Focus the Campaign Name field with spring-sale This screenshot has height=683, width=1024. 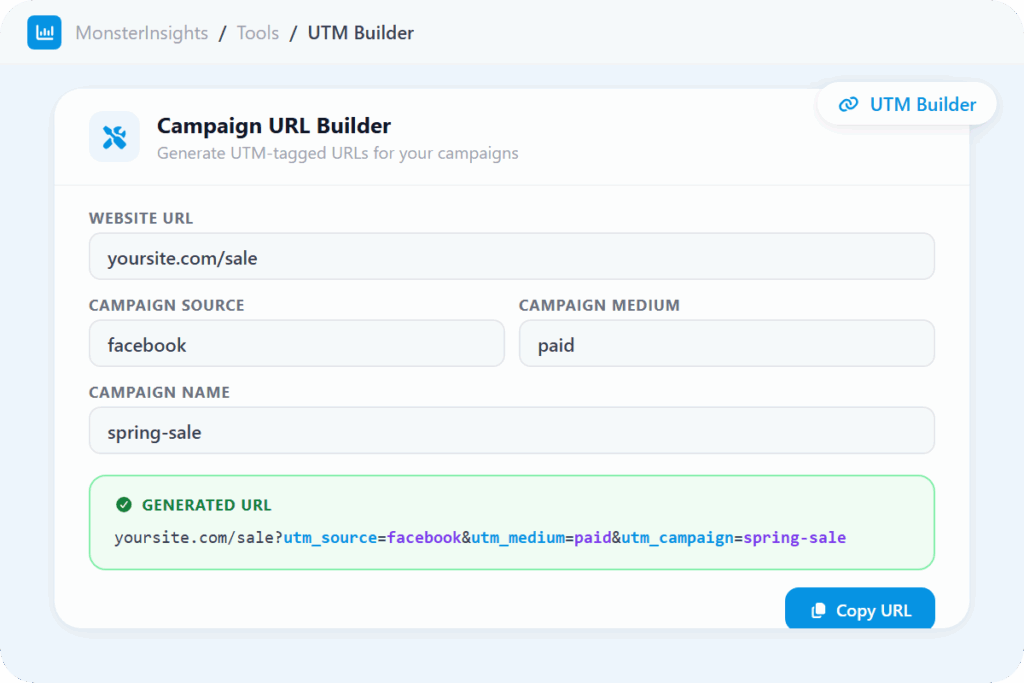coord(511,431)
